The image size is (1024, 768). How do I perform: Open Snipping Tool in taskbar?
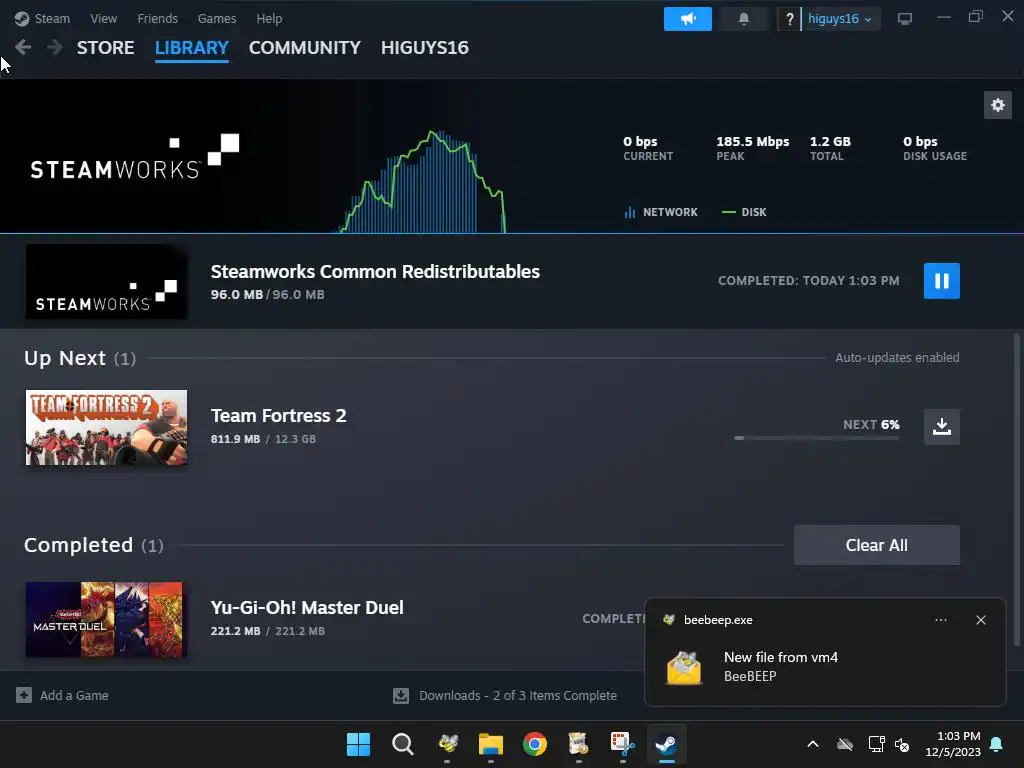pyautogui.click(x=622, y=744)
